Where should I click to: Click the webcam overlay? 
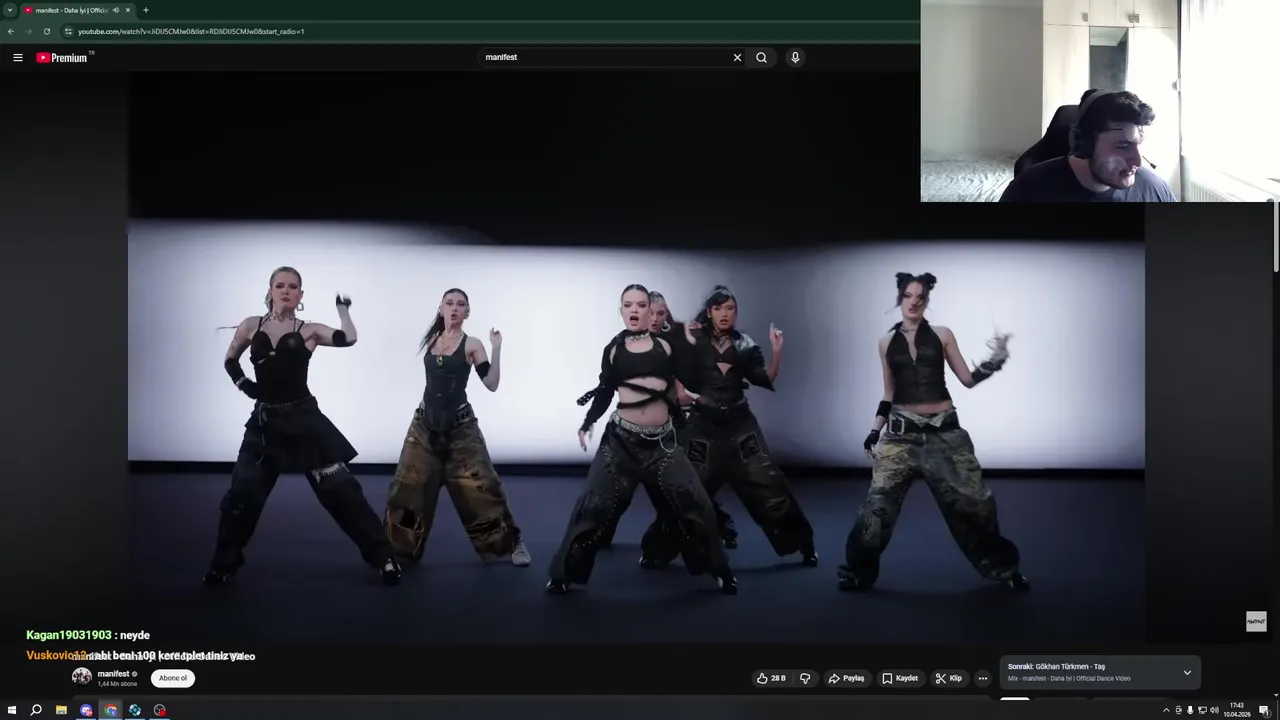(1100, 101)
